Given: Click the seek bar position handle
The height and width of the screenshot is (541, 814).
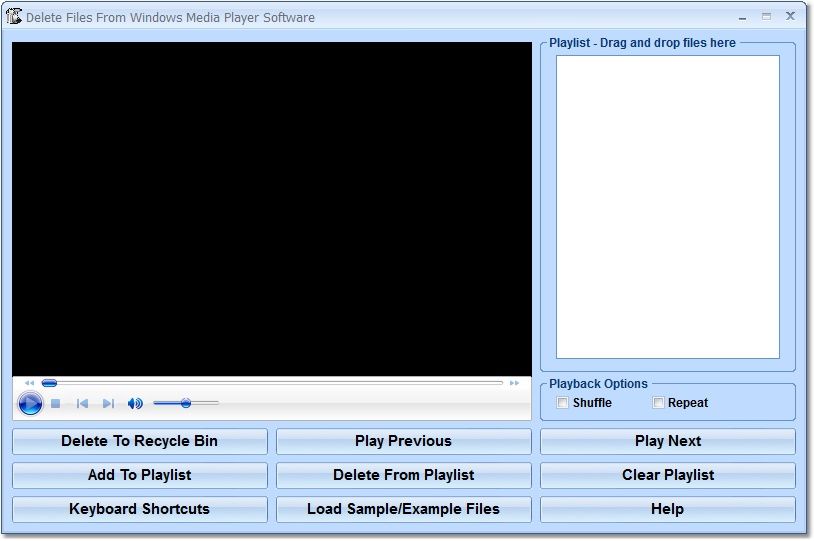Looking at the screenshot, I should point(49,383).
